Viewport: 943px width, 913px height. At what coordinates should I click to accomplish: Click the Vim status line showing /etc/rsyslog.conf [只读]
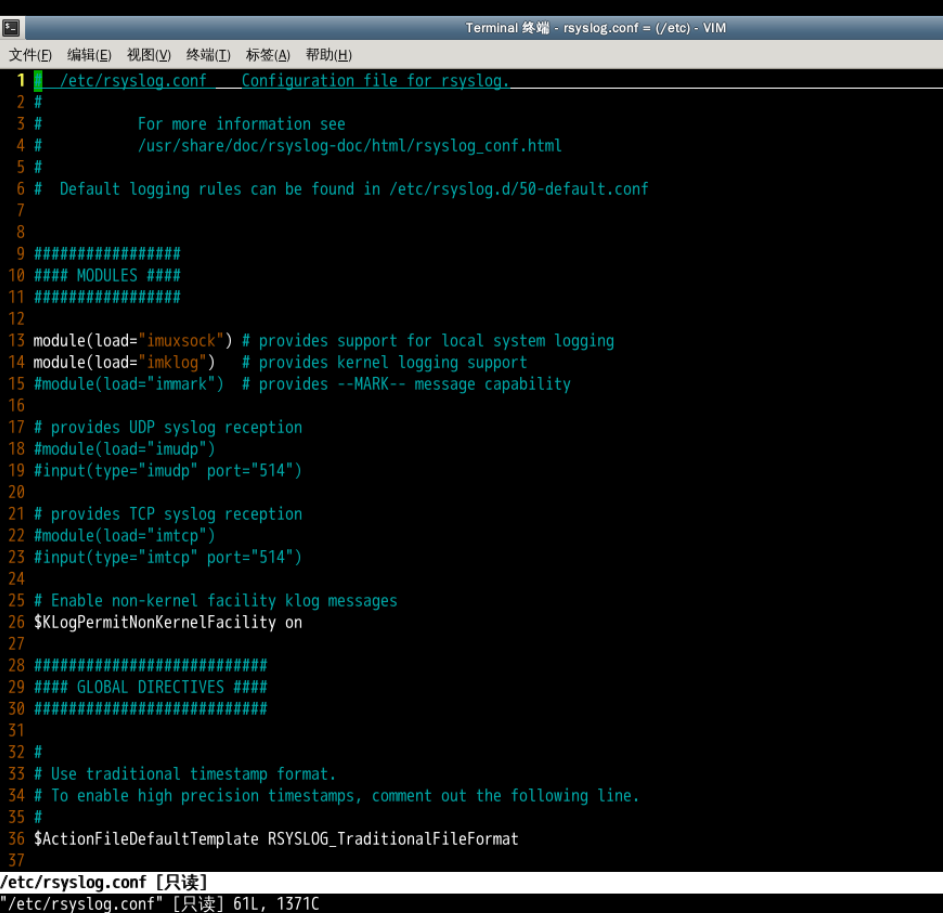click(104, 882)
